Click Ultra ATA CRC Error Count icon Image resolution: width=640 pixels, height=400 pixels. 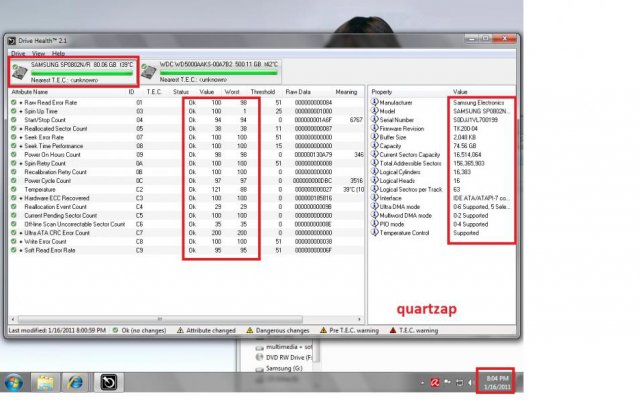[x=14, y=233]
